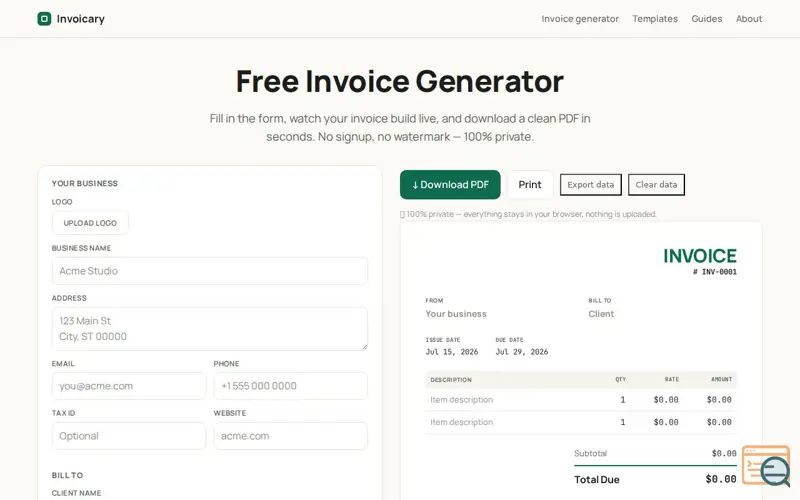The height and width of the screenshot is (500, 800).
Task: Click the 'BILL TO' form section heading
Action: 67,475
